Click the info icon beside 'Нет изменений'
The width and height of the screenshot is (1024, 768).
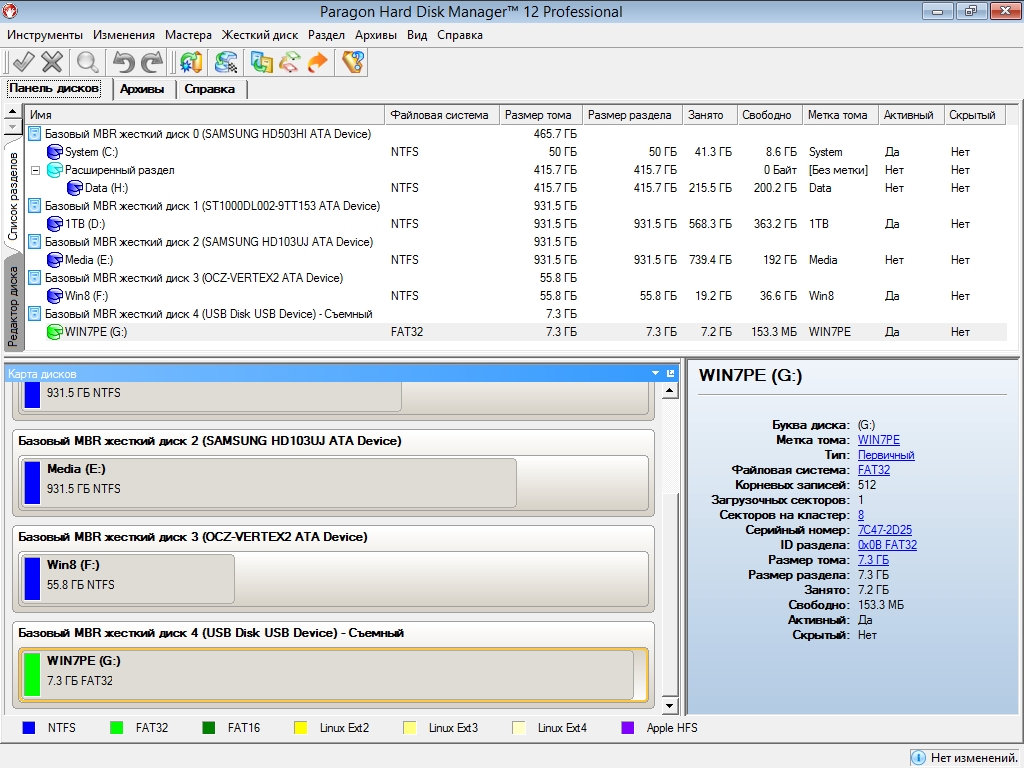(918, 758)
